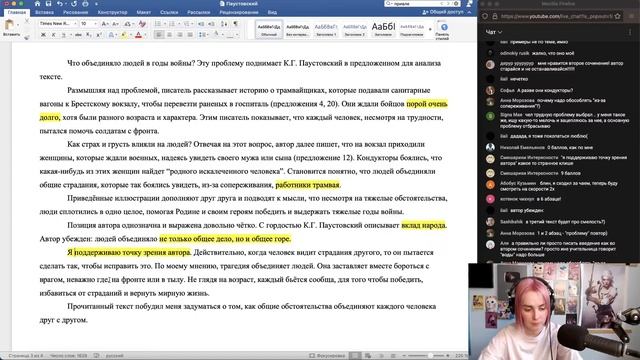Sort the selected text
640x360 pixels.
tap(224, 24)
